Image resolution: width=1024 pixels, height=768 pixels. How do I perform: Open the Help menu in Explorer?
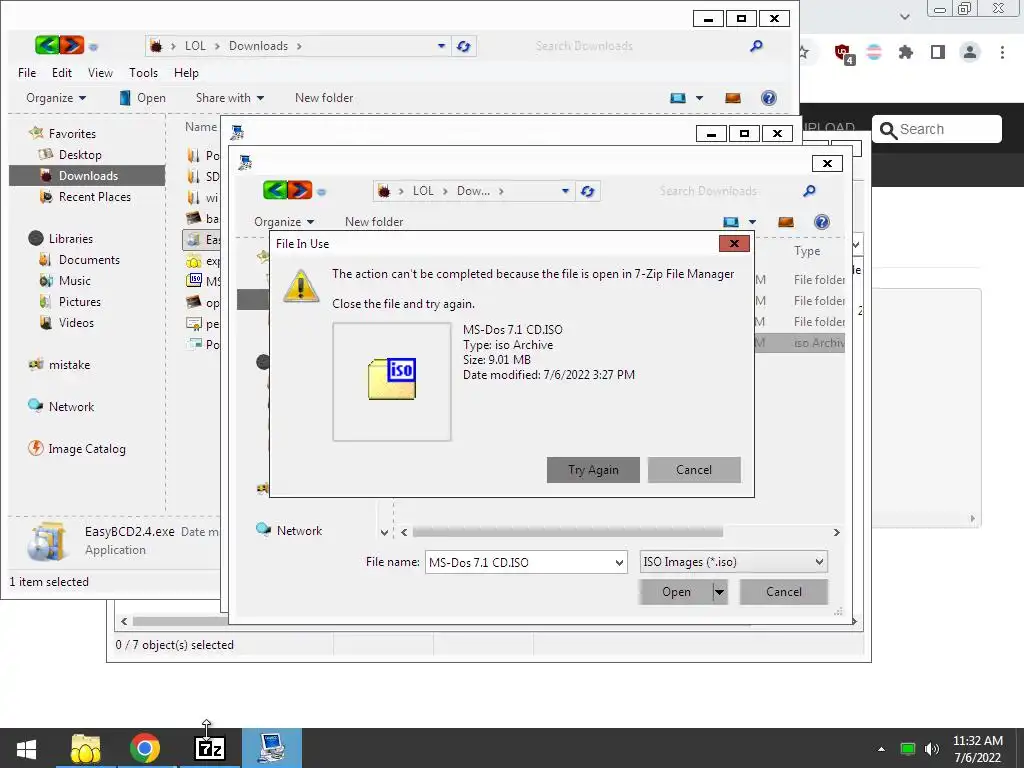186,72
